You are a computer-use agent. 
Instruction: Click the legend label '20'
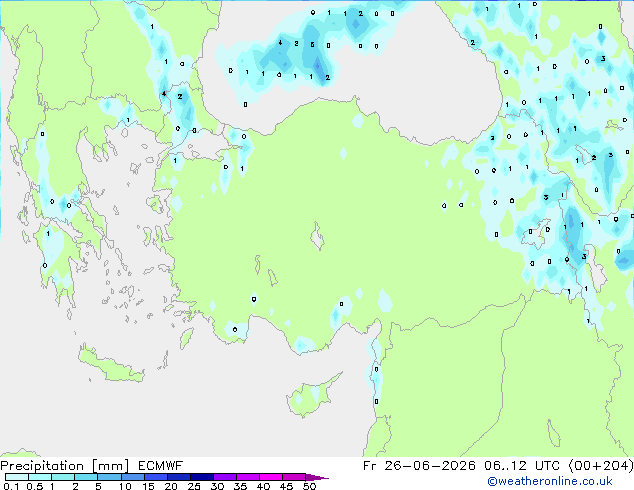171,486
